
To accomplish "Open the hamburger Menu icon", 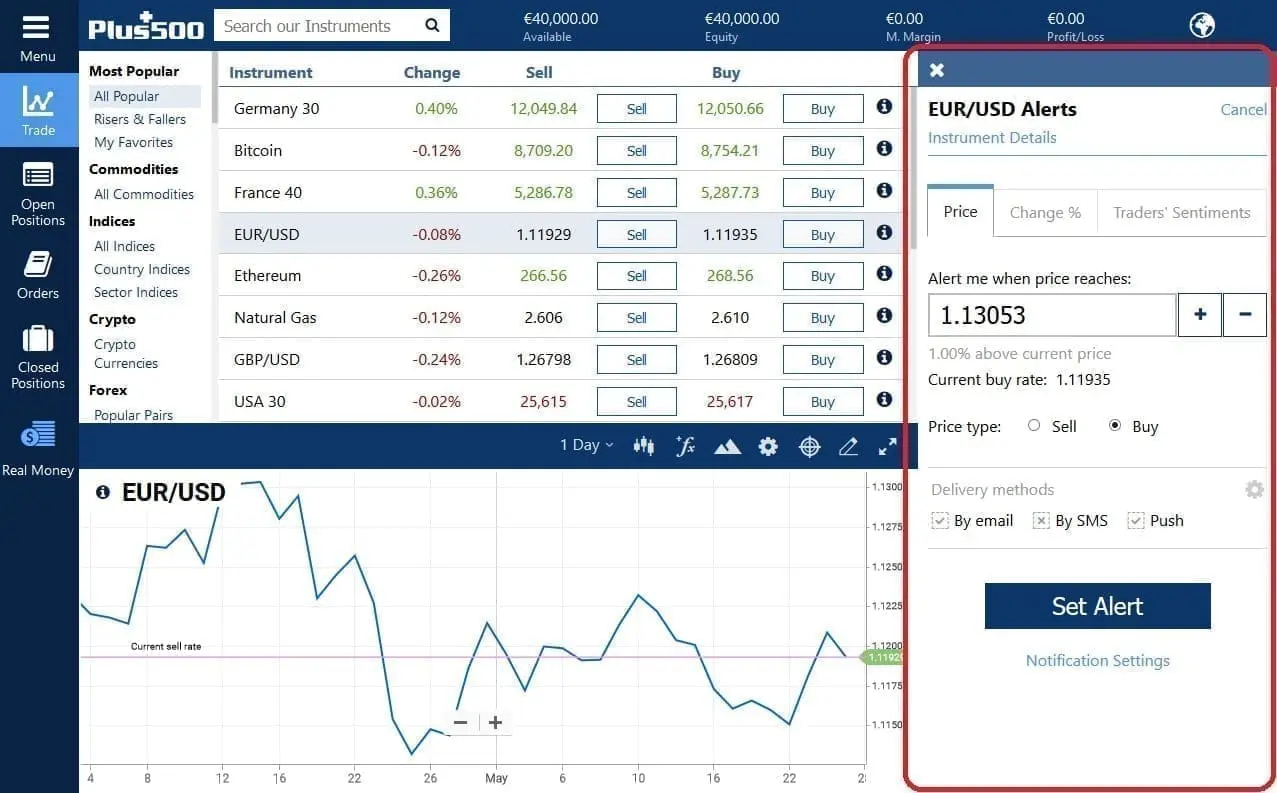I will click(x=37, y=27).
